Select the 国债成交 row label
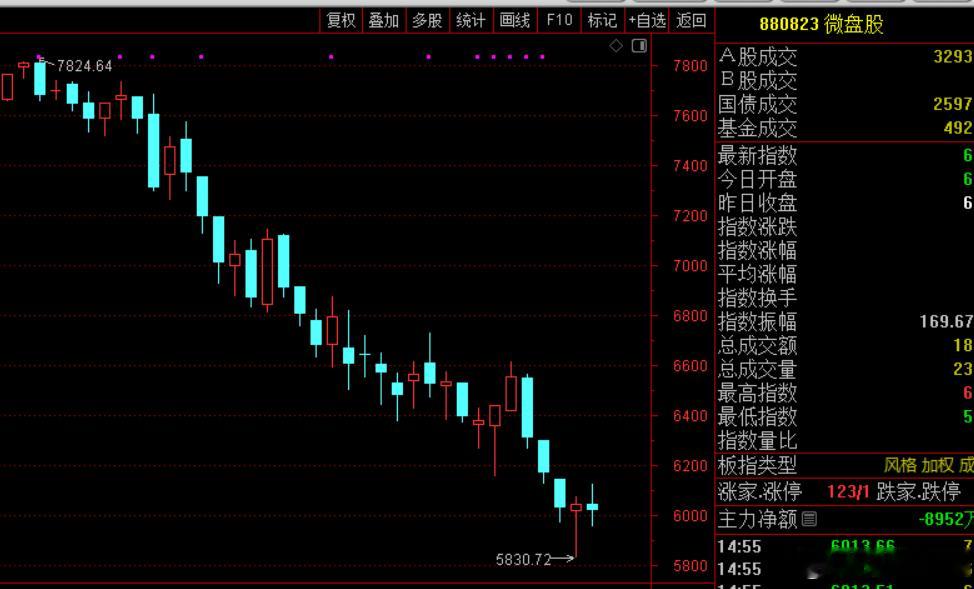The height and width of the screenshot is (589, 974). (x=757, y=104)
